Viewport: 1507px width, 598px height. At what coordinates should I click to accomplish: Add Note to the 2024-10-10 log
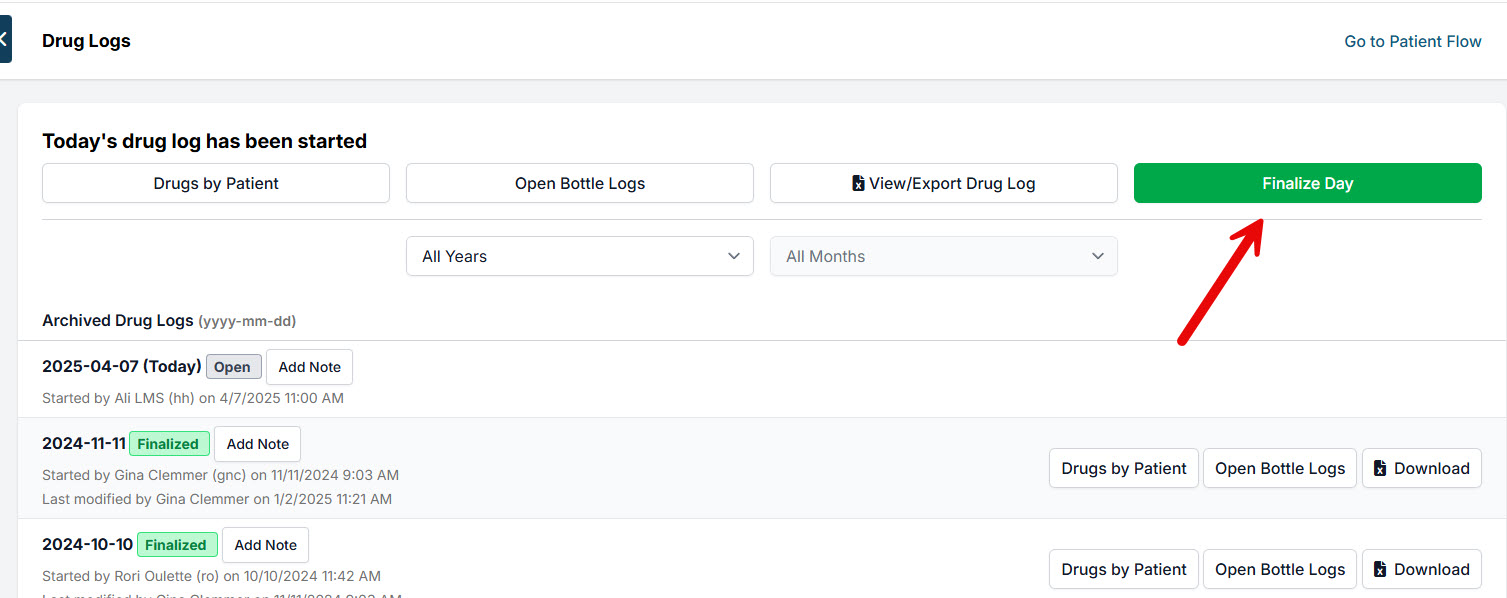(265, 545)
